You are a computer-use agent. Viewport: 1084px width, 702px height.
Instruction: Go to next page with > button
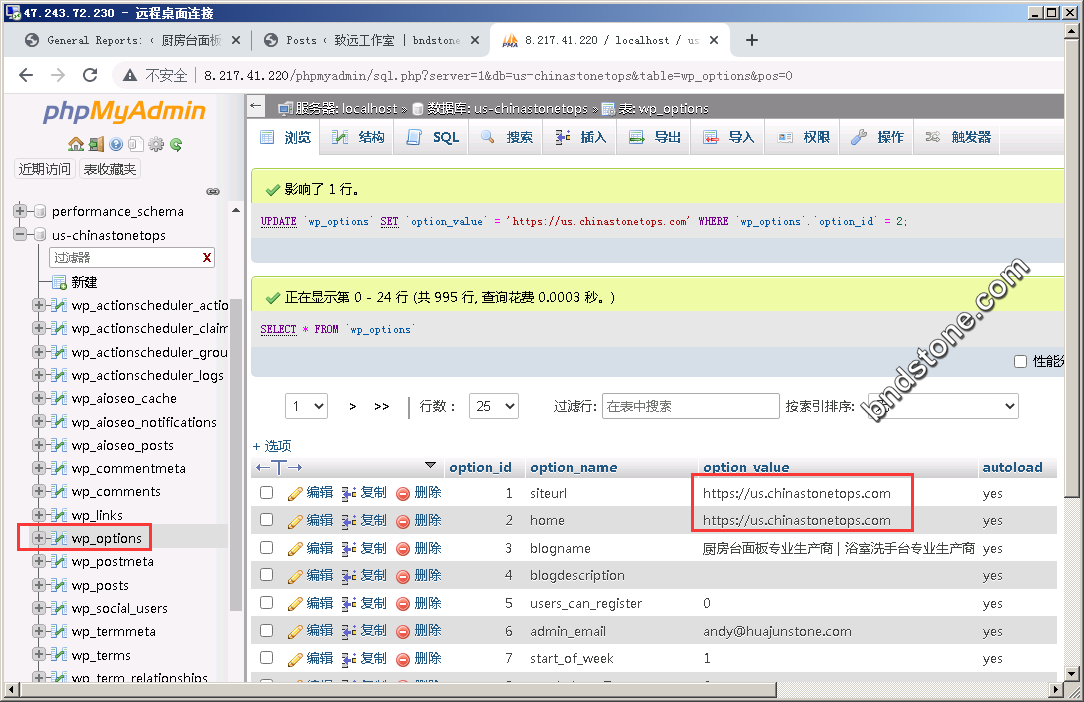pos(353,406)
